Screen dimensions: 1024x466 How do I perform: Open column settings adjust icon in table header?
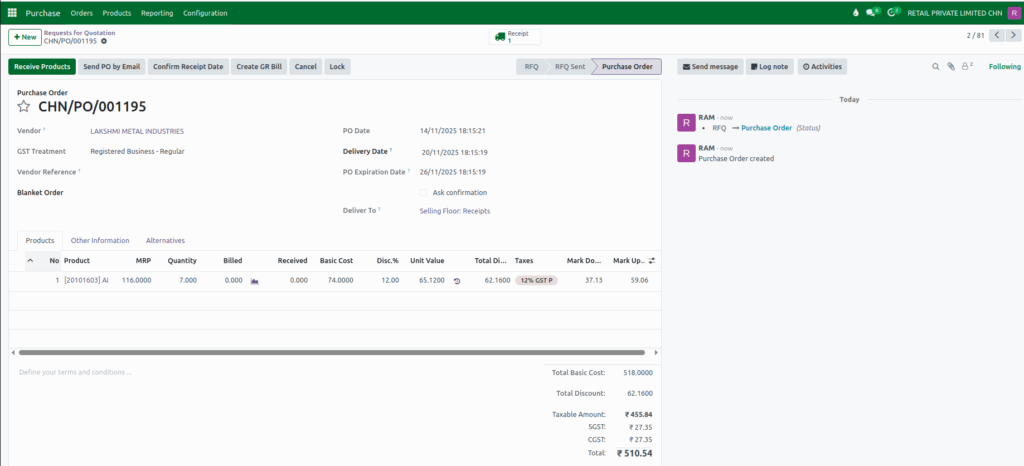click(651, 260)
